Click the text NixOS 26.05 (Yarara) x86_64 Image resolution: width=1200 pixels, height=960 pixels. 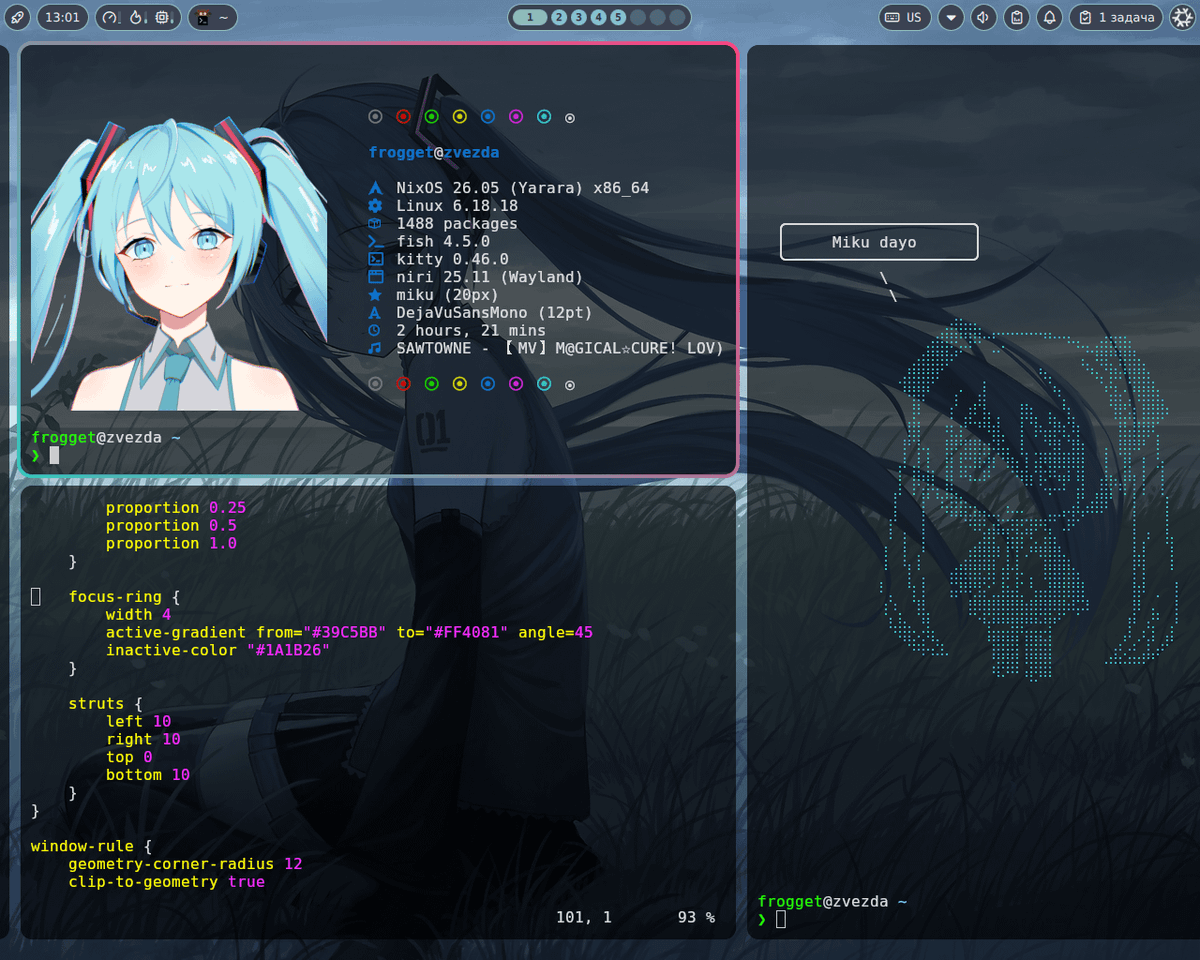pos(523,188)
